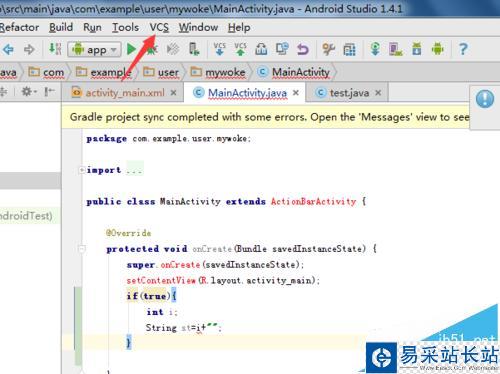
Task: Click the Attach debugger to process icon
Action: [194, 49]
